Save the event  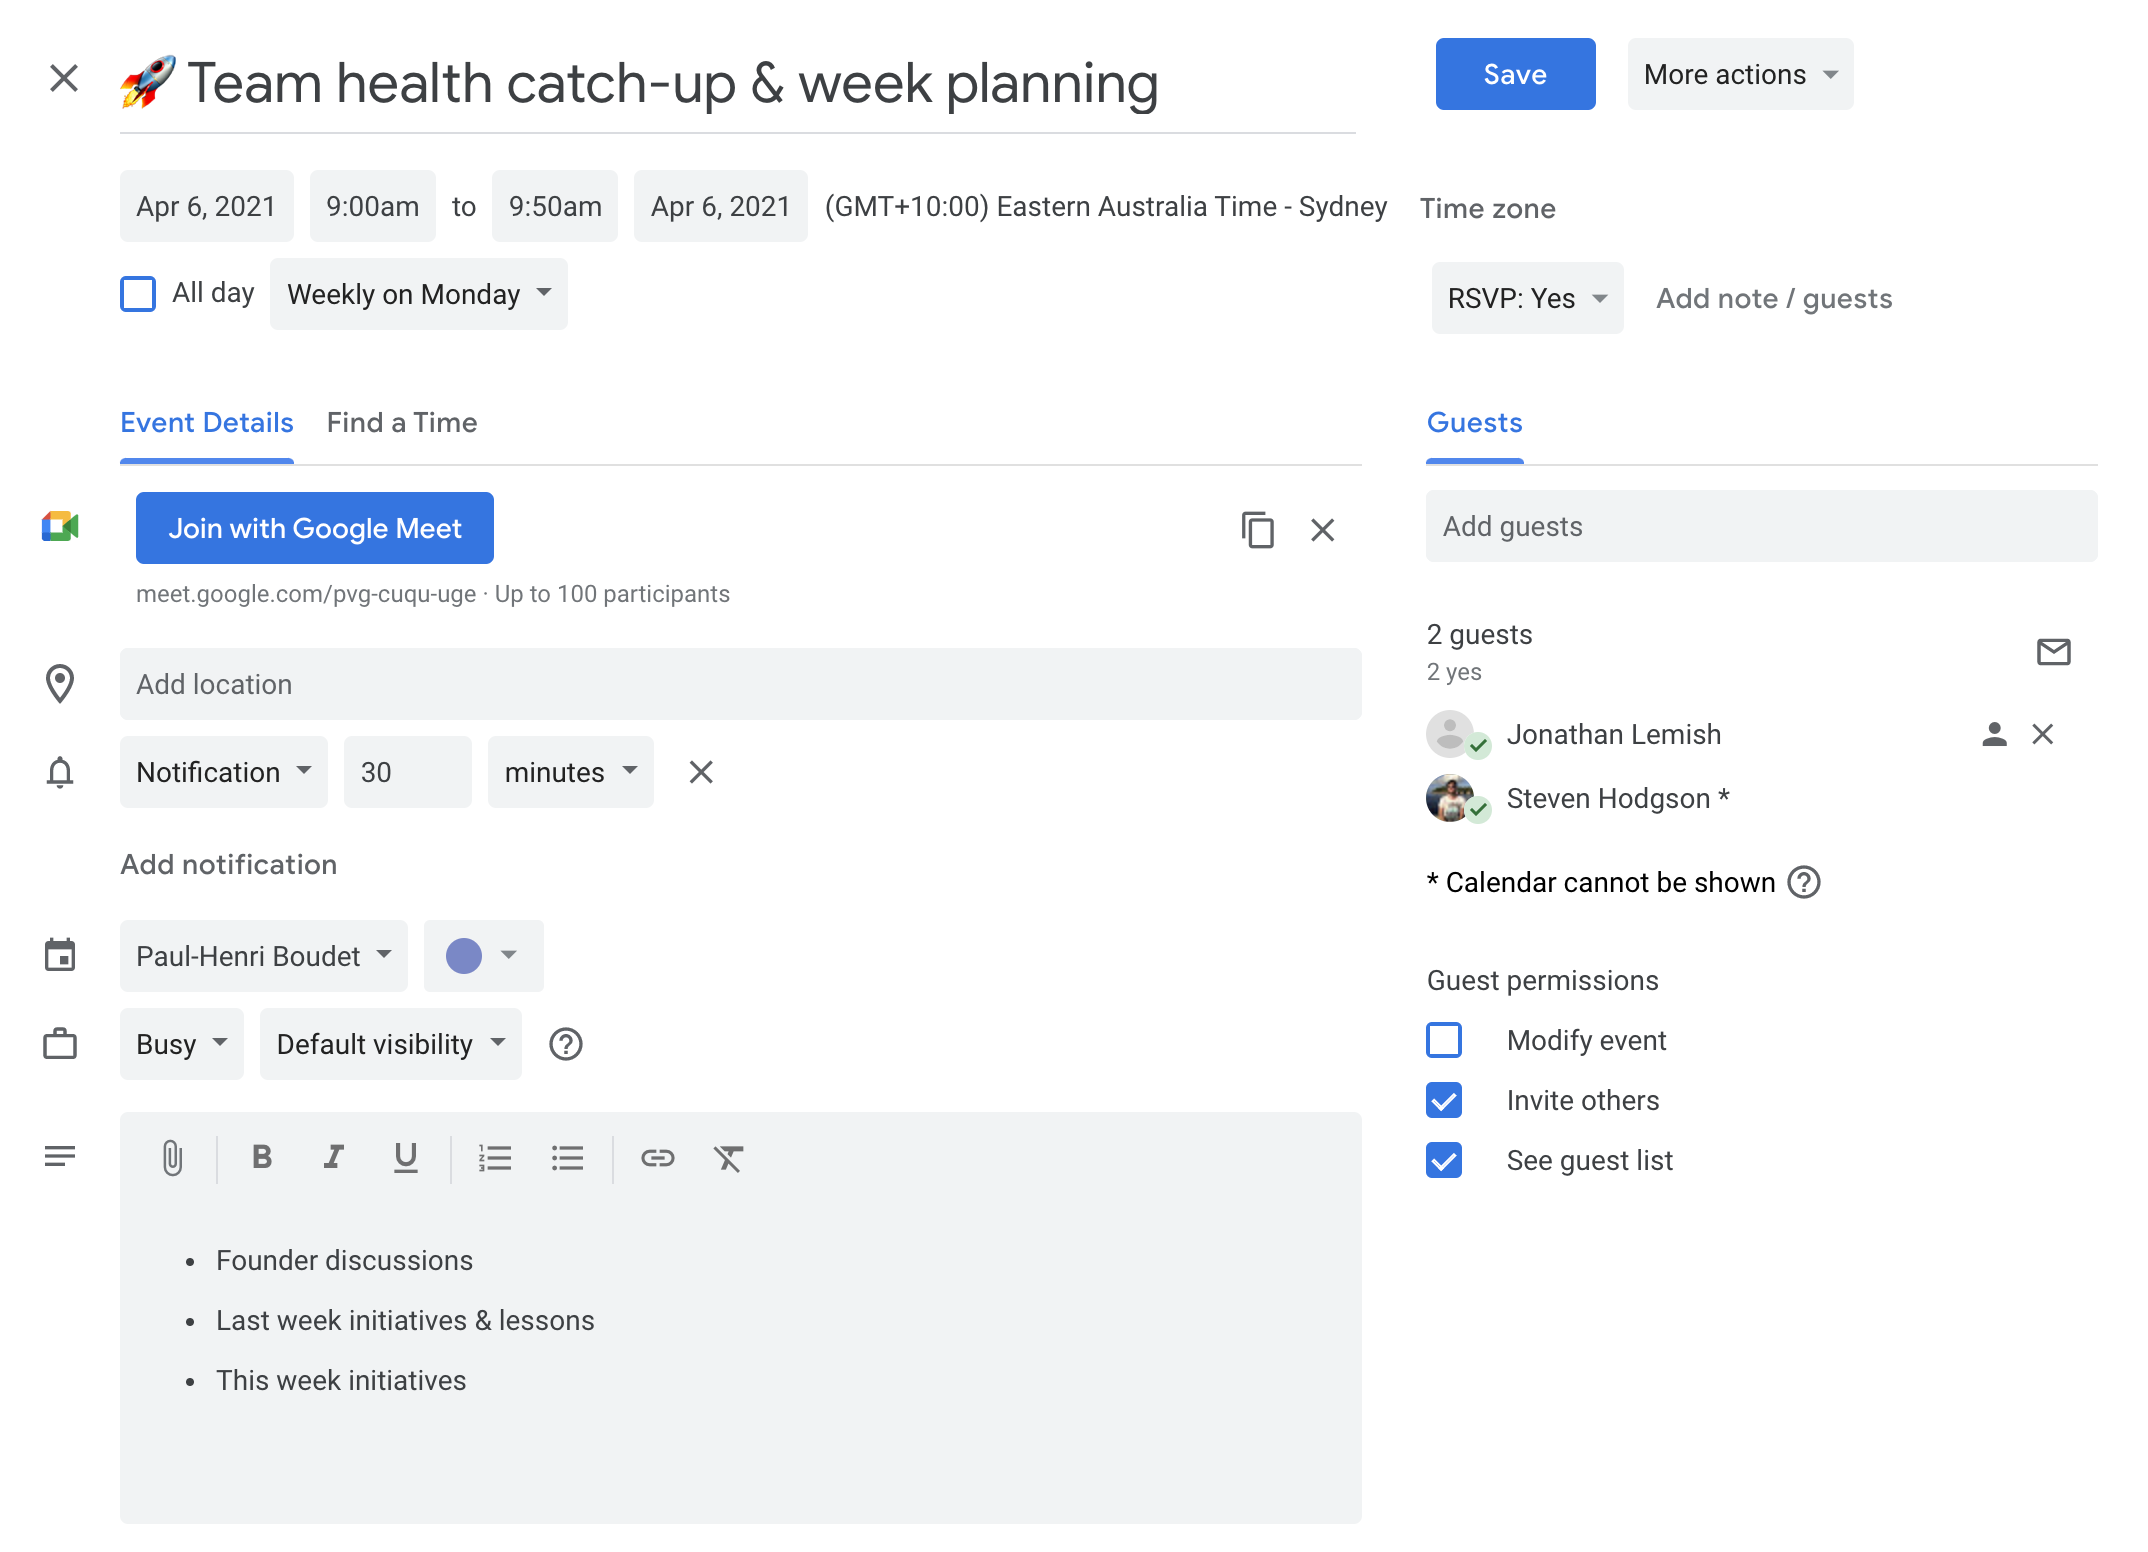pyautogui.click(x=1515, y=74)
